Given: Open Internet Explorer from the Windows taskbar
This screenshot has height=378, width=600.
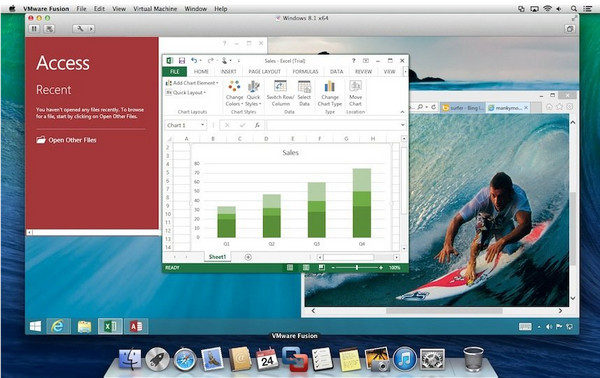Looking at the screenshot, I should point(58,326).
